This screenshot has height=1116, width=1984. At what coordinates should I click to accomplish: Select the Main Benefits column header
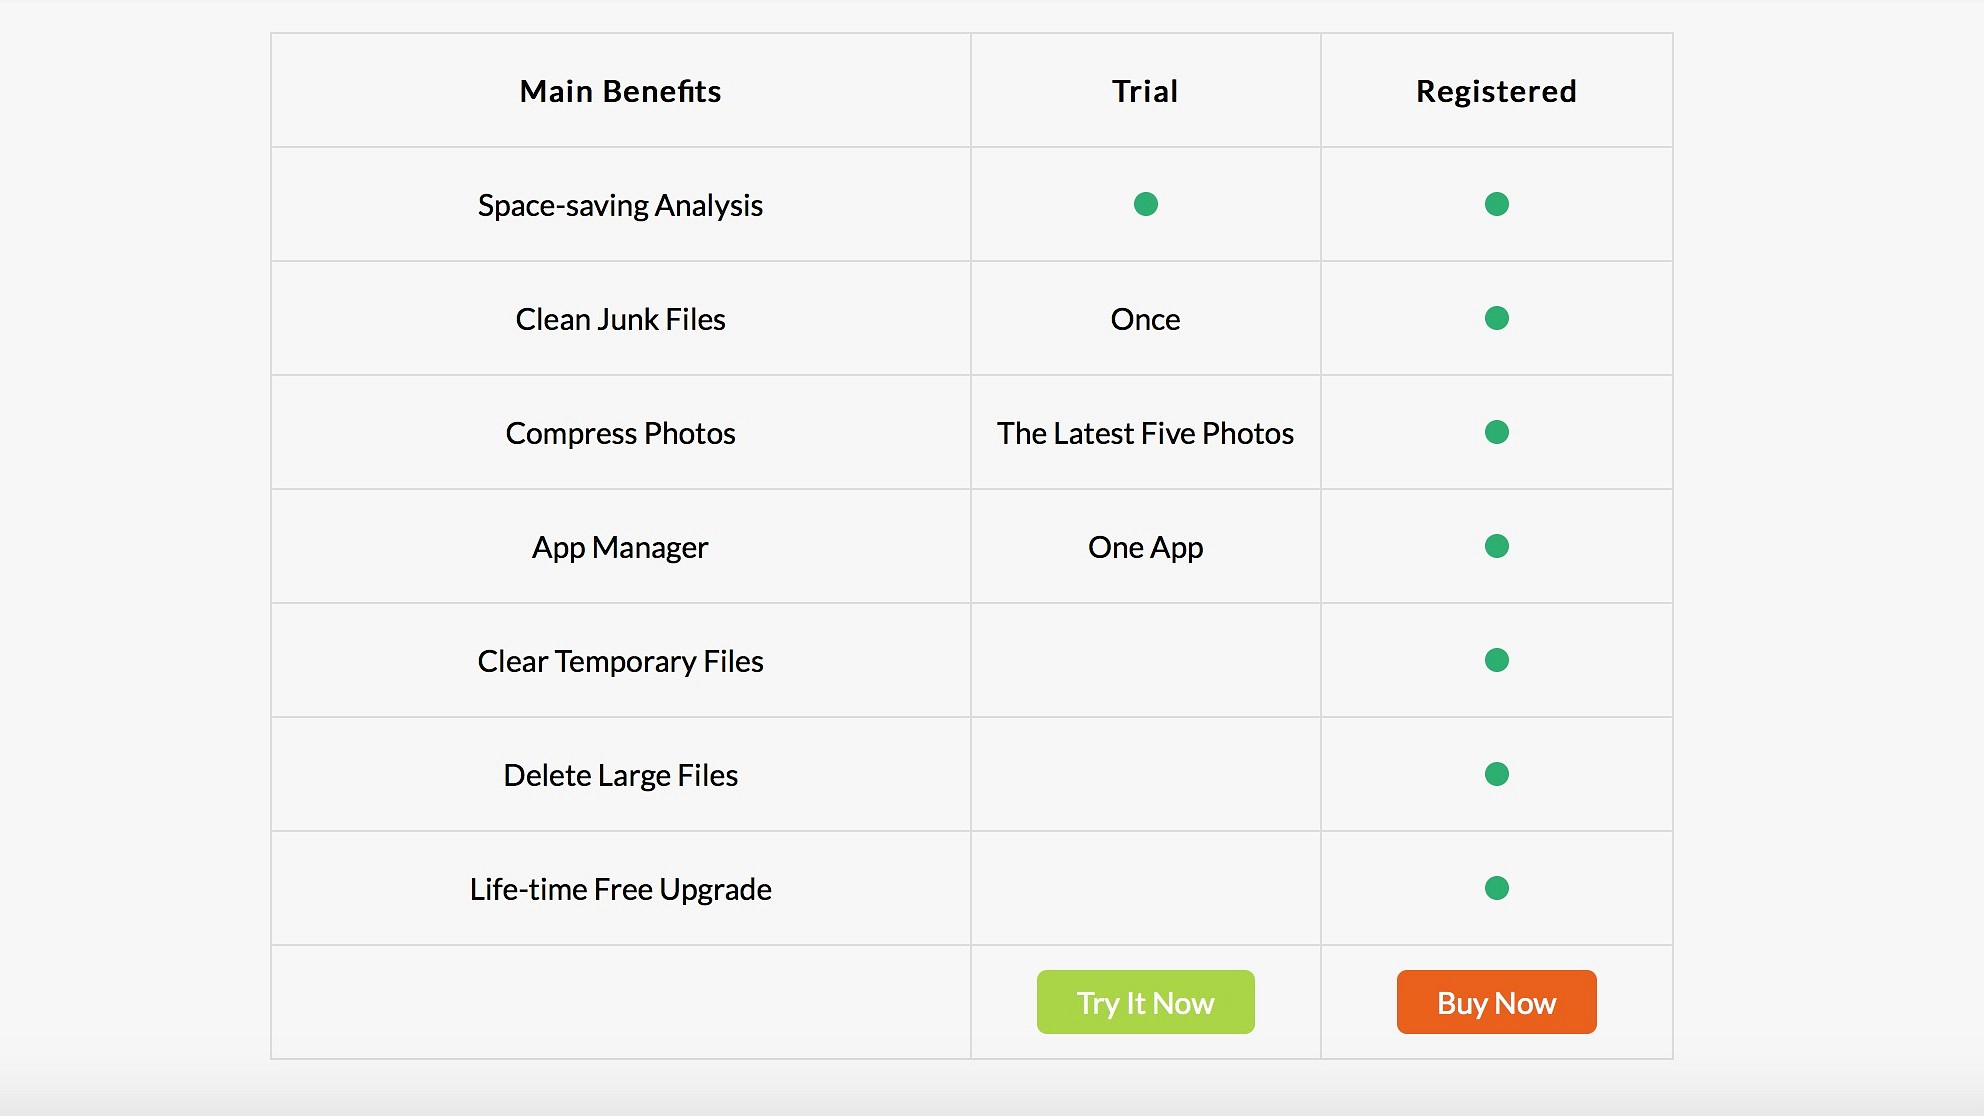tap(620, 91)
